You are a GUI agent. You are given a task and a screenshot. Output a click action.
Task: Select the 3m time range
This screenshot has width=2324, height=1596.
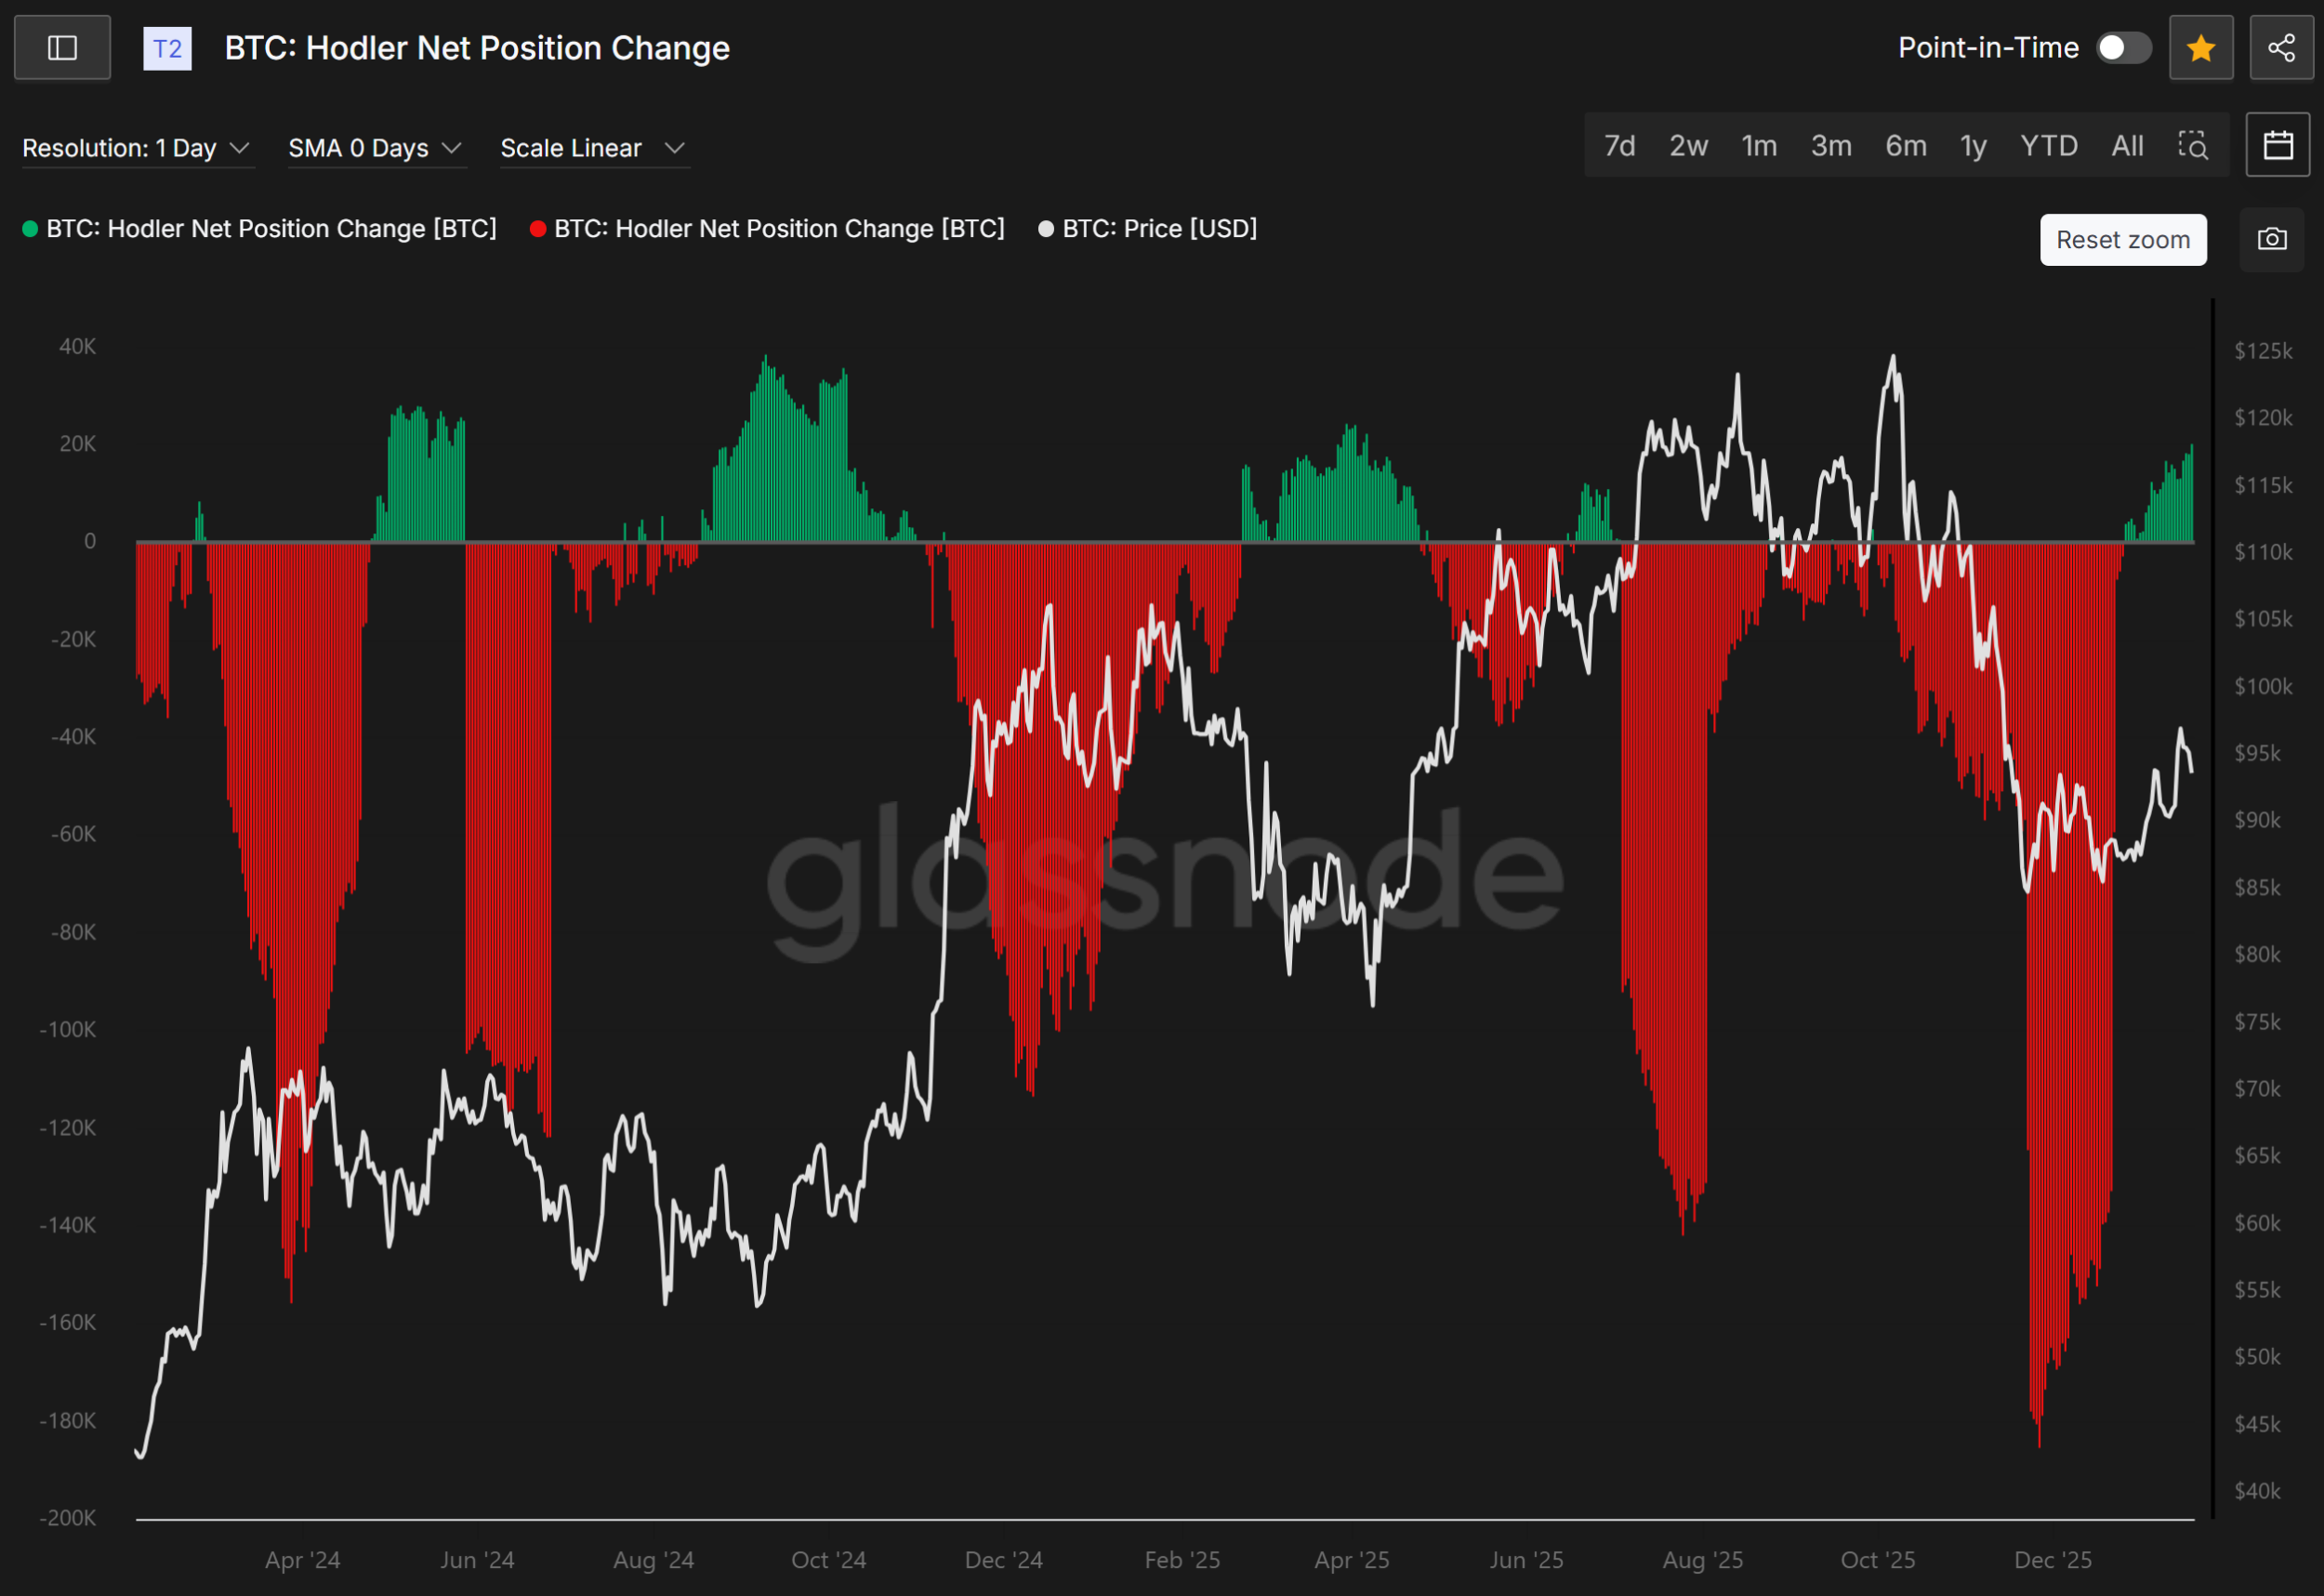1830,146
